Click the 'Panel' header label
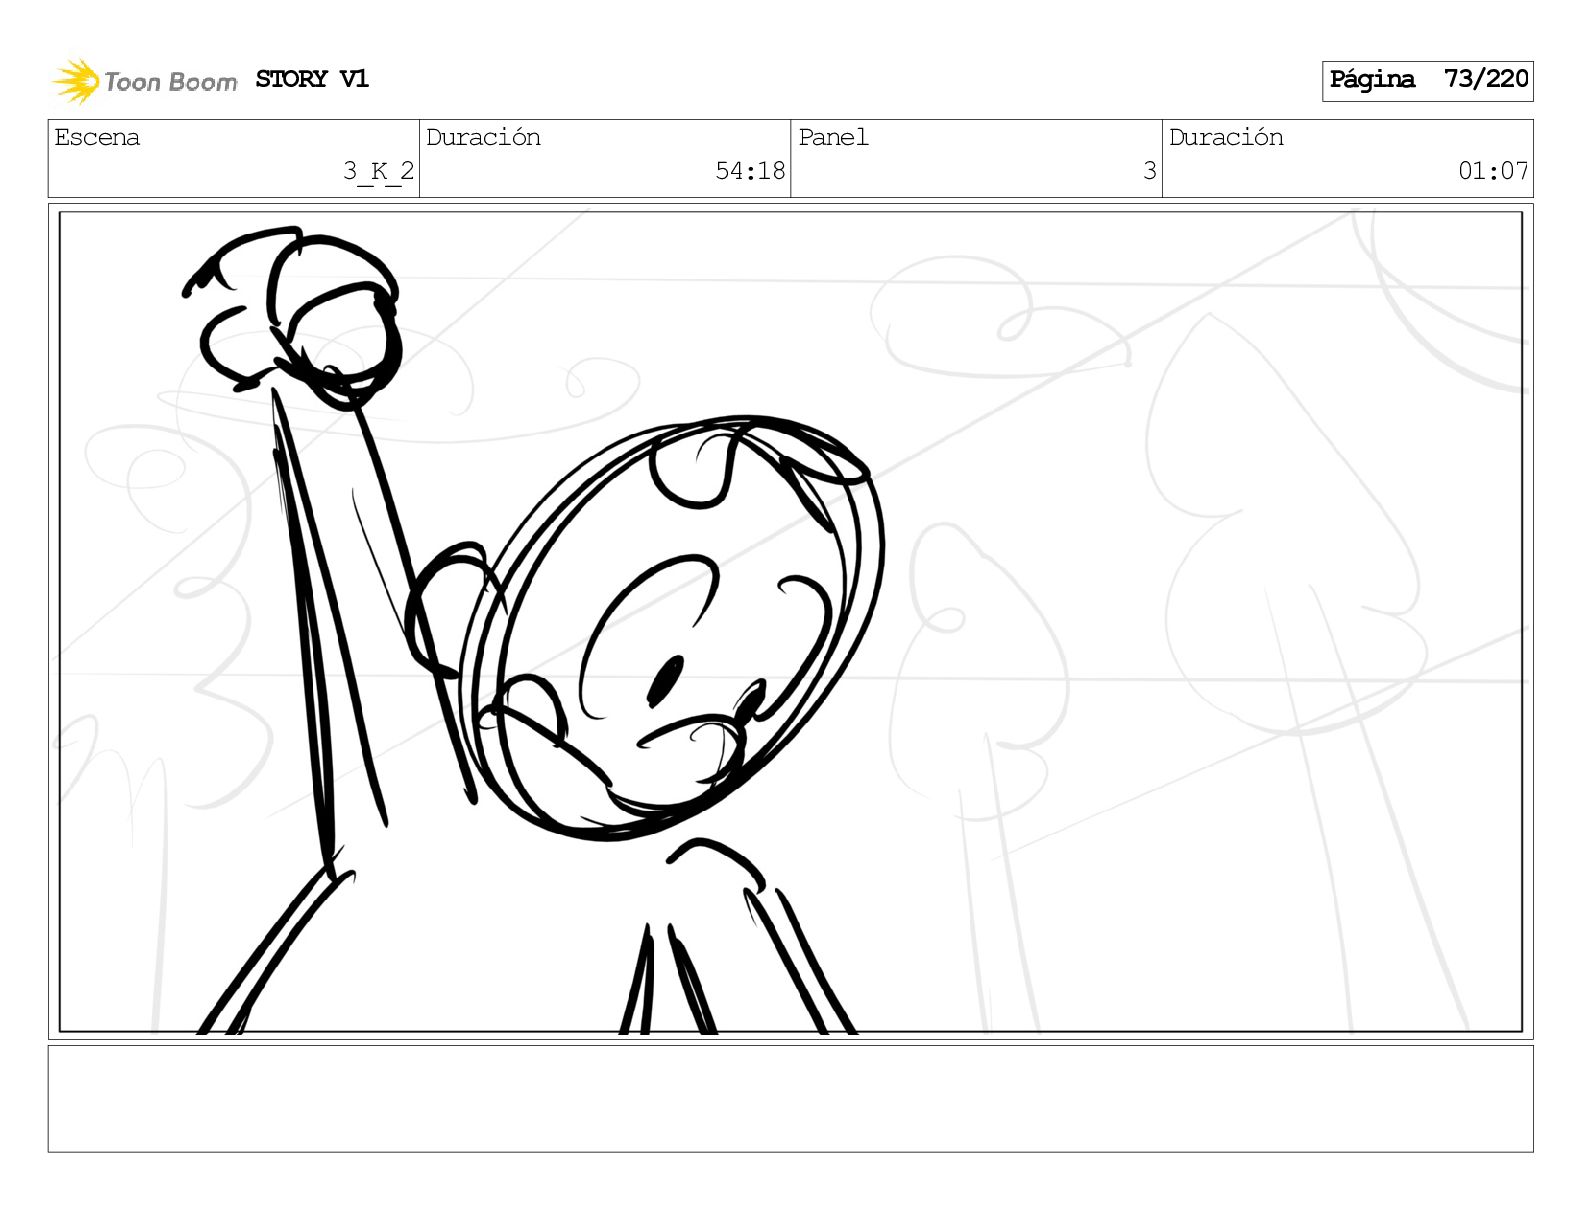This screenshot has width=1584, height=1224. click(833, 138)
